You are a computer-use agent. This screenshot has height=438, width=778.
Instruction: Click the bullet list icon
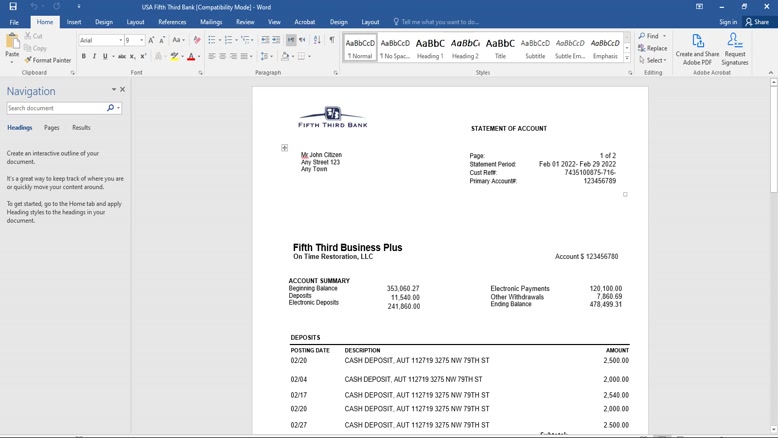[x=212, y=40]
